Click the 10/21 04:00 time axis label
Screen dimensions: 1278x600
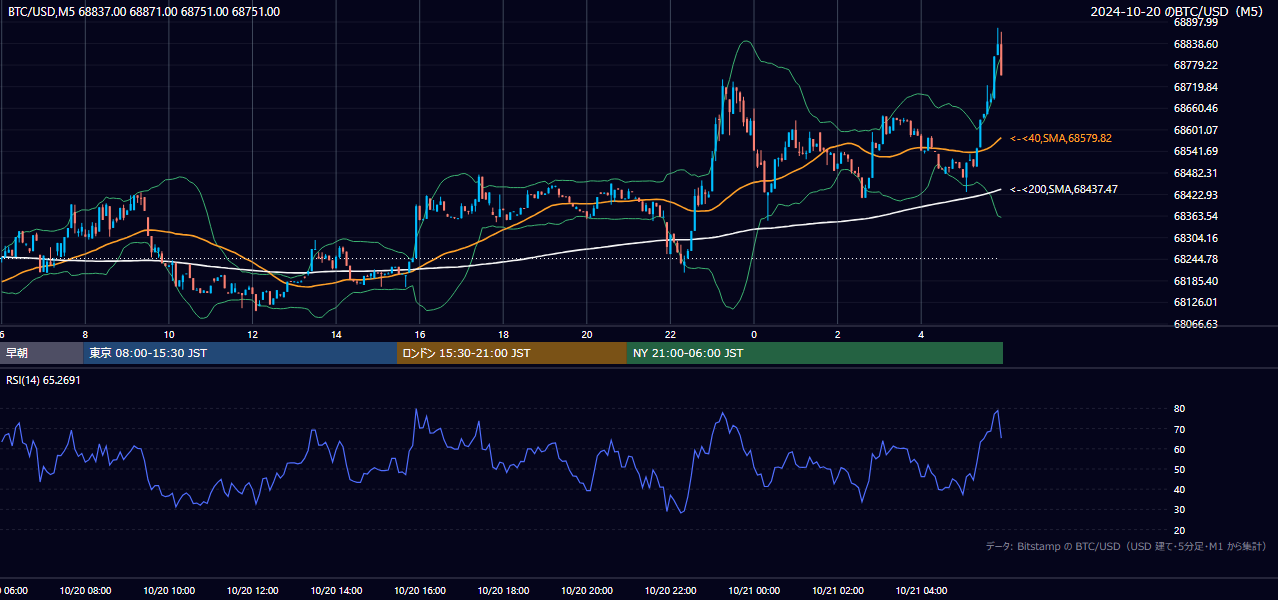click(x=921, y=591)
